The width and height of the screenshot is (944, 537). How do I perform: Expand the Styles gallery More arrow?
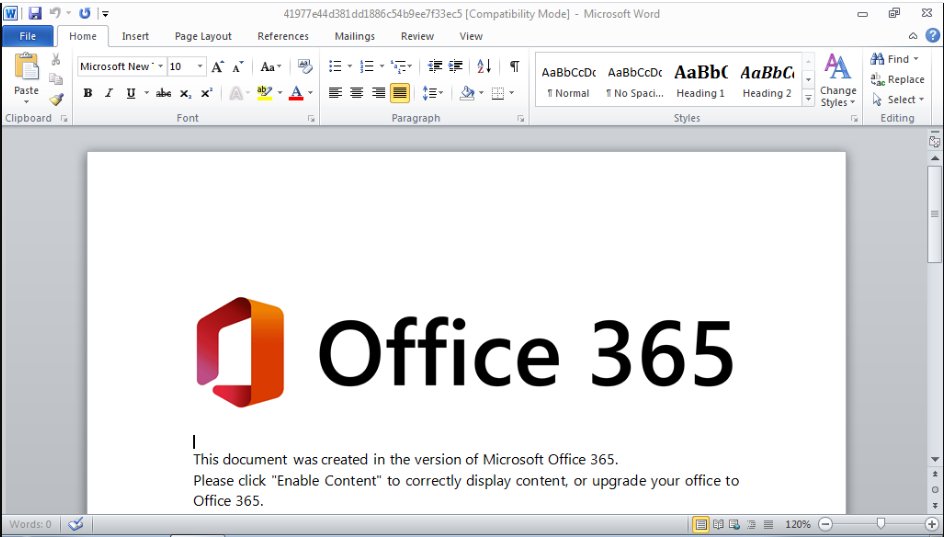click(x=809, y=99)
